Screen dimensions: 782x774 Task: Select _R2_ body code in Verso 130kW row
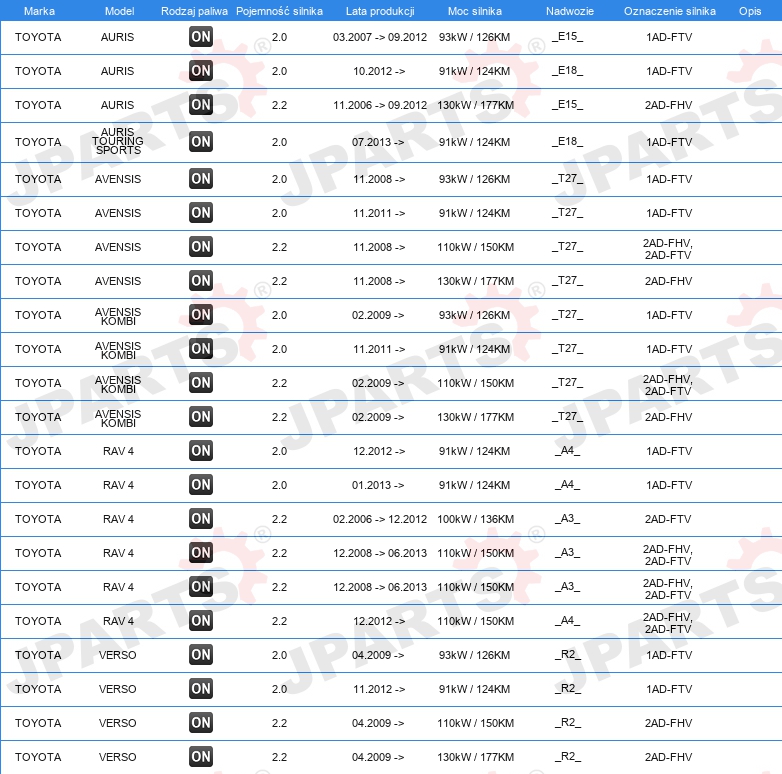(568, 757)
